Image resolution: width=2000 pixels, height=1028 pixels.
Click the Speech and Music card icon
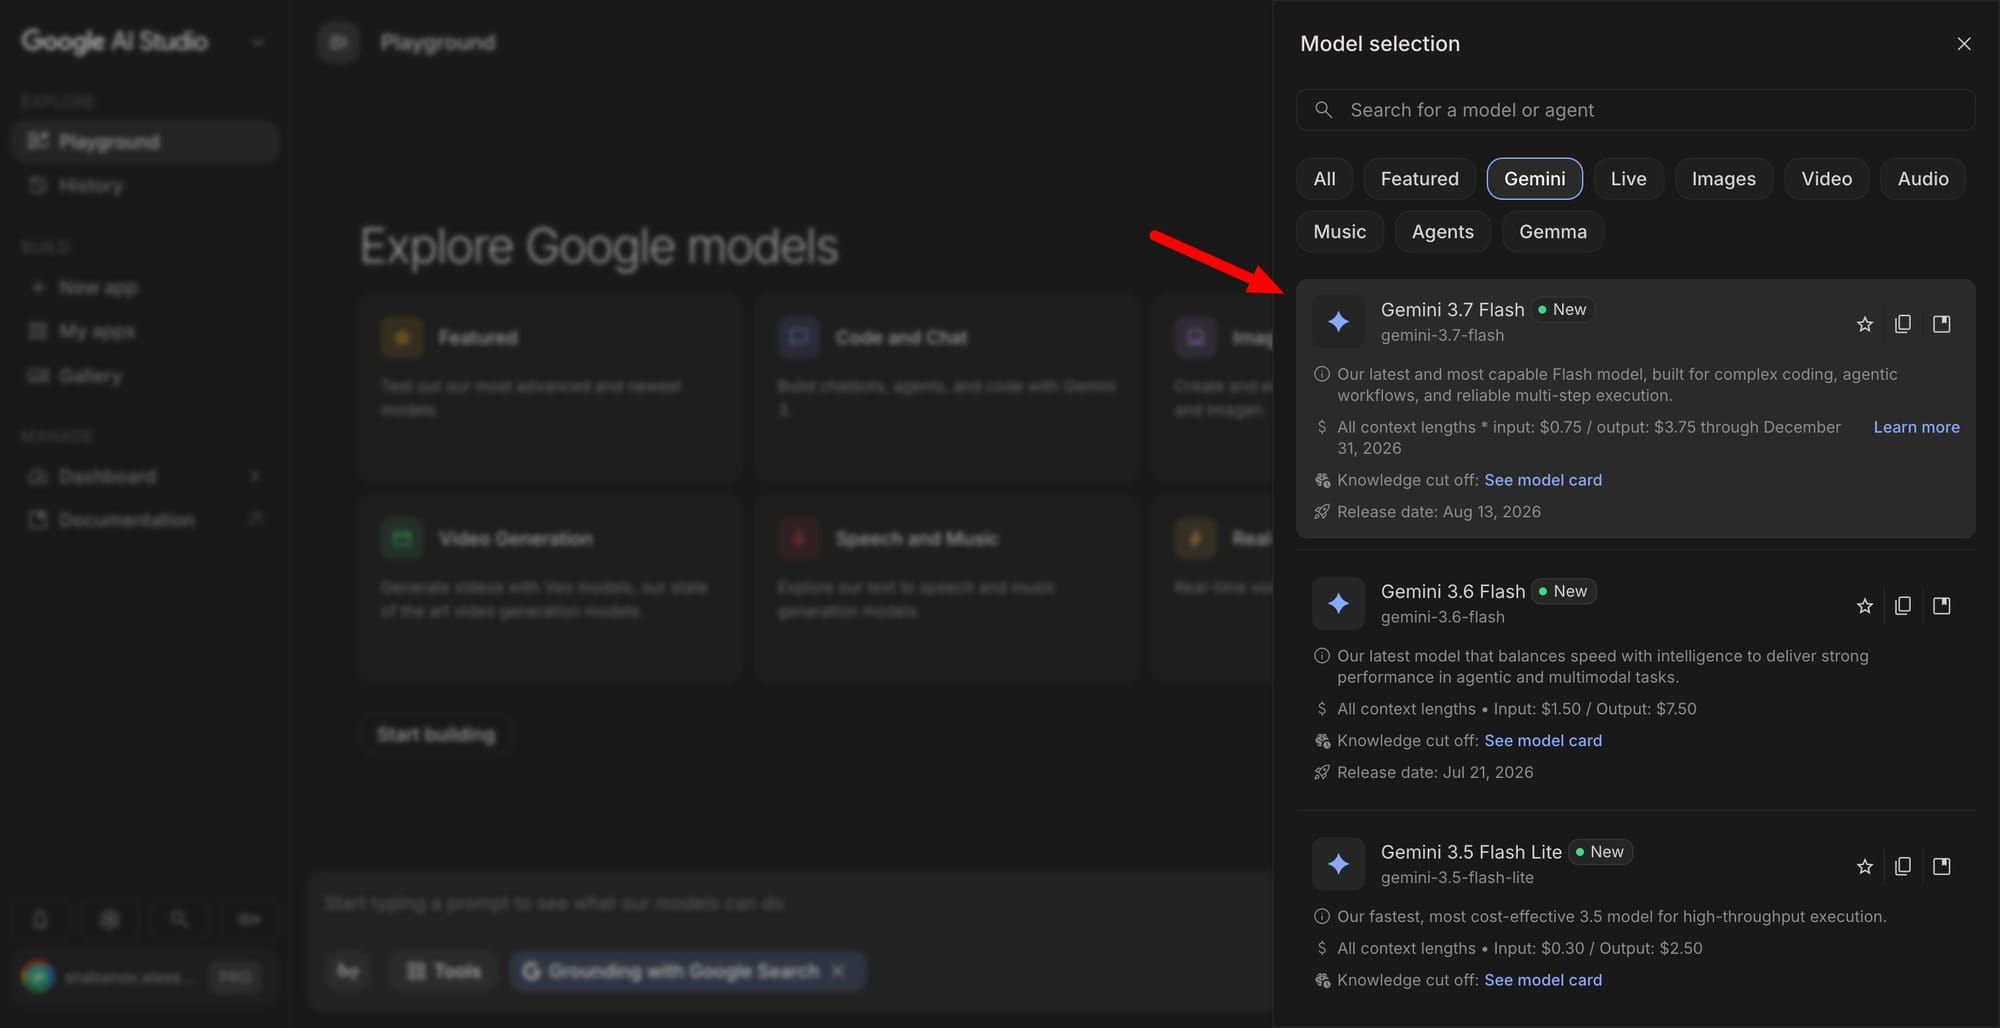coord(799,539)
